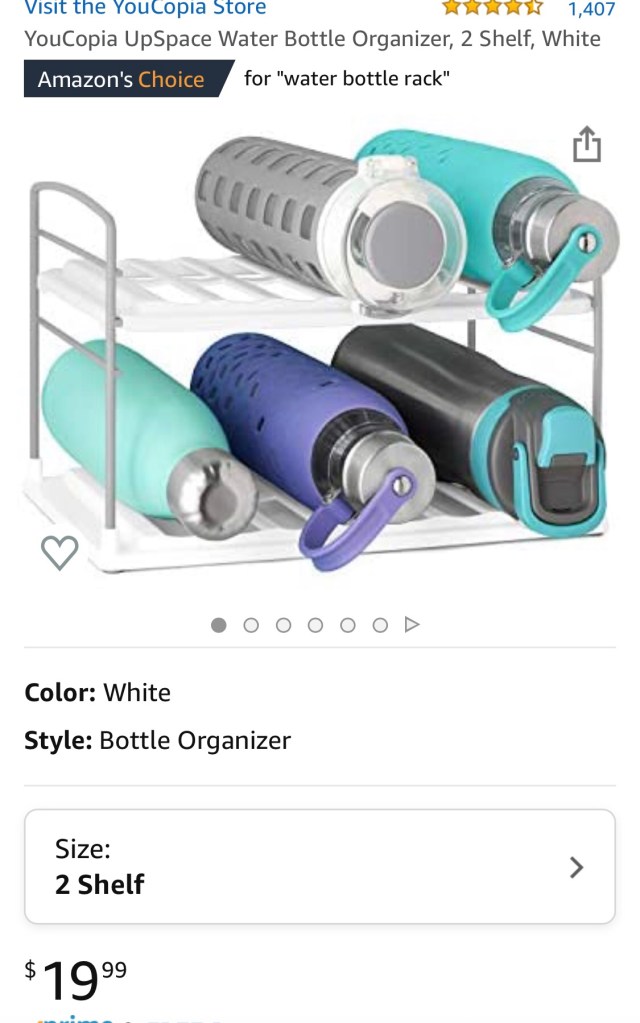
Task: Open the water bottle organizer product photo
Action: [x=320, y=350]
